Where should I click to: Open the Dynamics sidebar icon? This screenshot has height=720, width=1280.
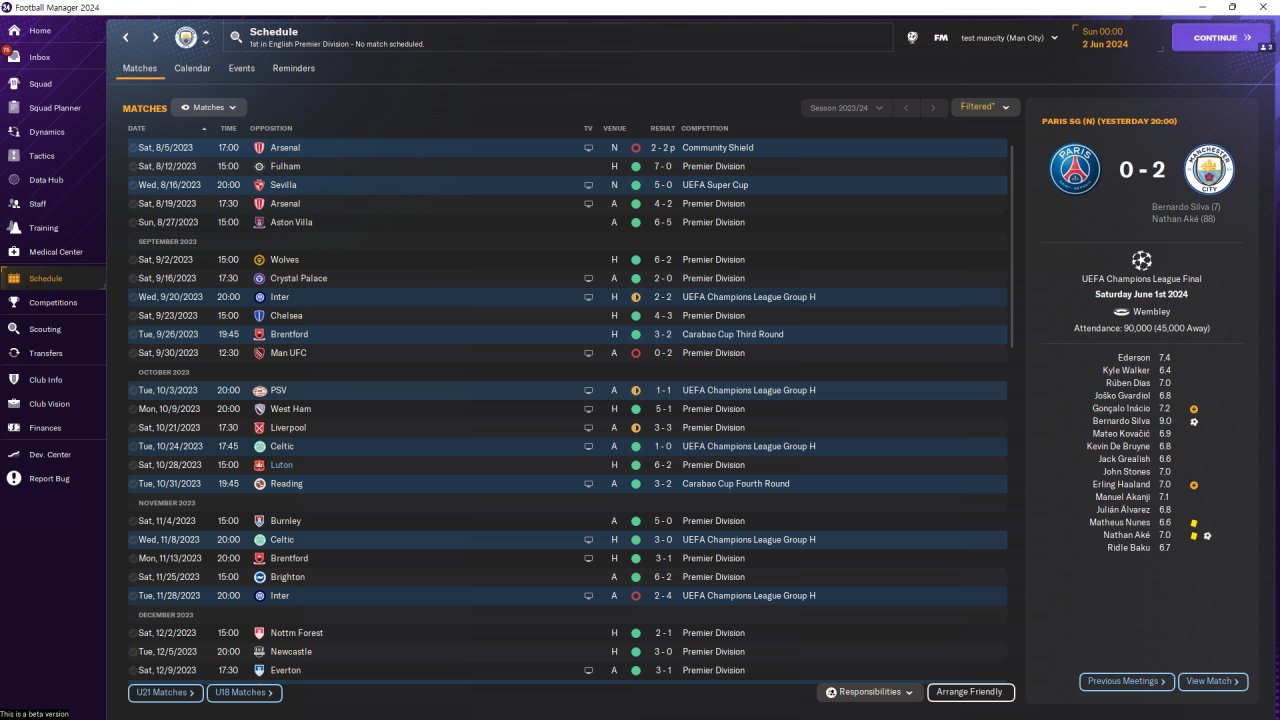click(14, 132)
